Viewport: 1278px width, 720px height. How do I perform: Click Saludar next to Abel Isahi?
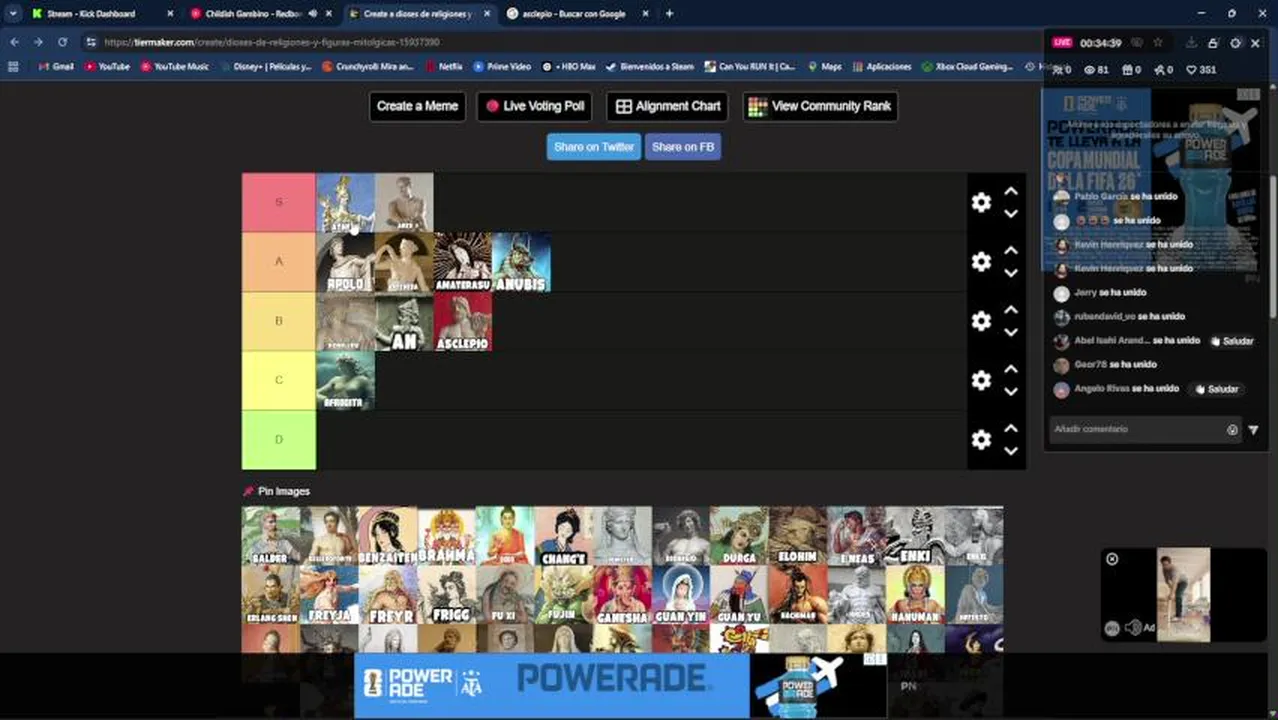[x=1231, y=341]
